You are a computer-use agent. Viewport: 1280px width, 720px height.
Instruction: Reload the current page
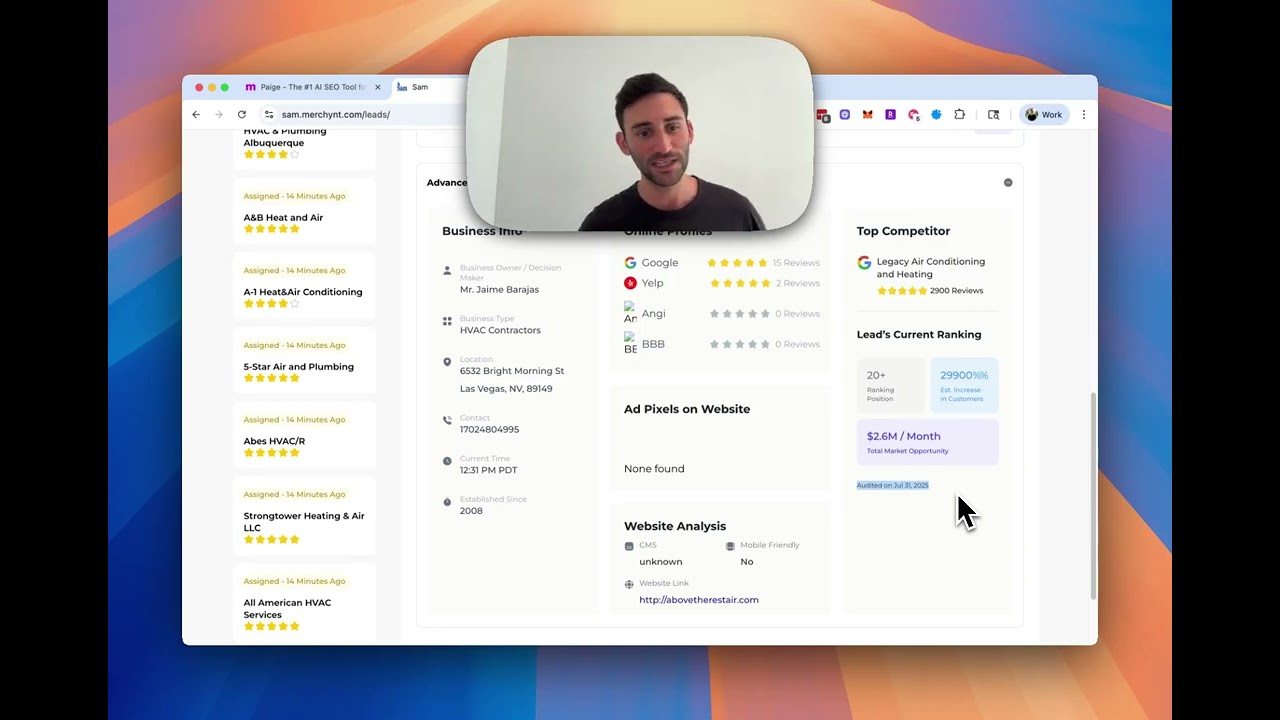(242, 115)
